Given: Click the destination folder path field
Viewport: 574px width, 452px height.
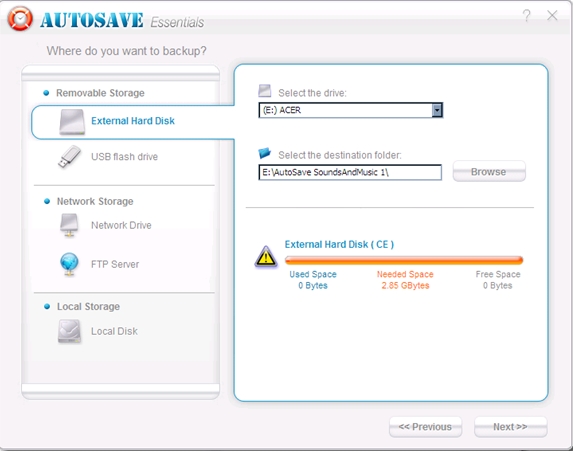Looking at the screenshot, I should 350,172.
